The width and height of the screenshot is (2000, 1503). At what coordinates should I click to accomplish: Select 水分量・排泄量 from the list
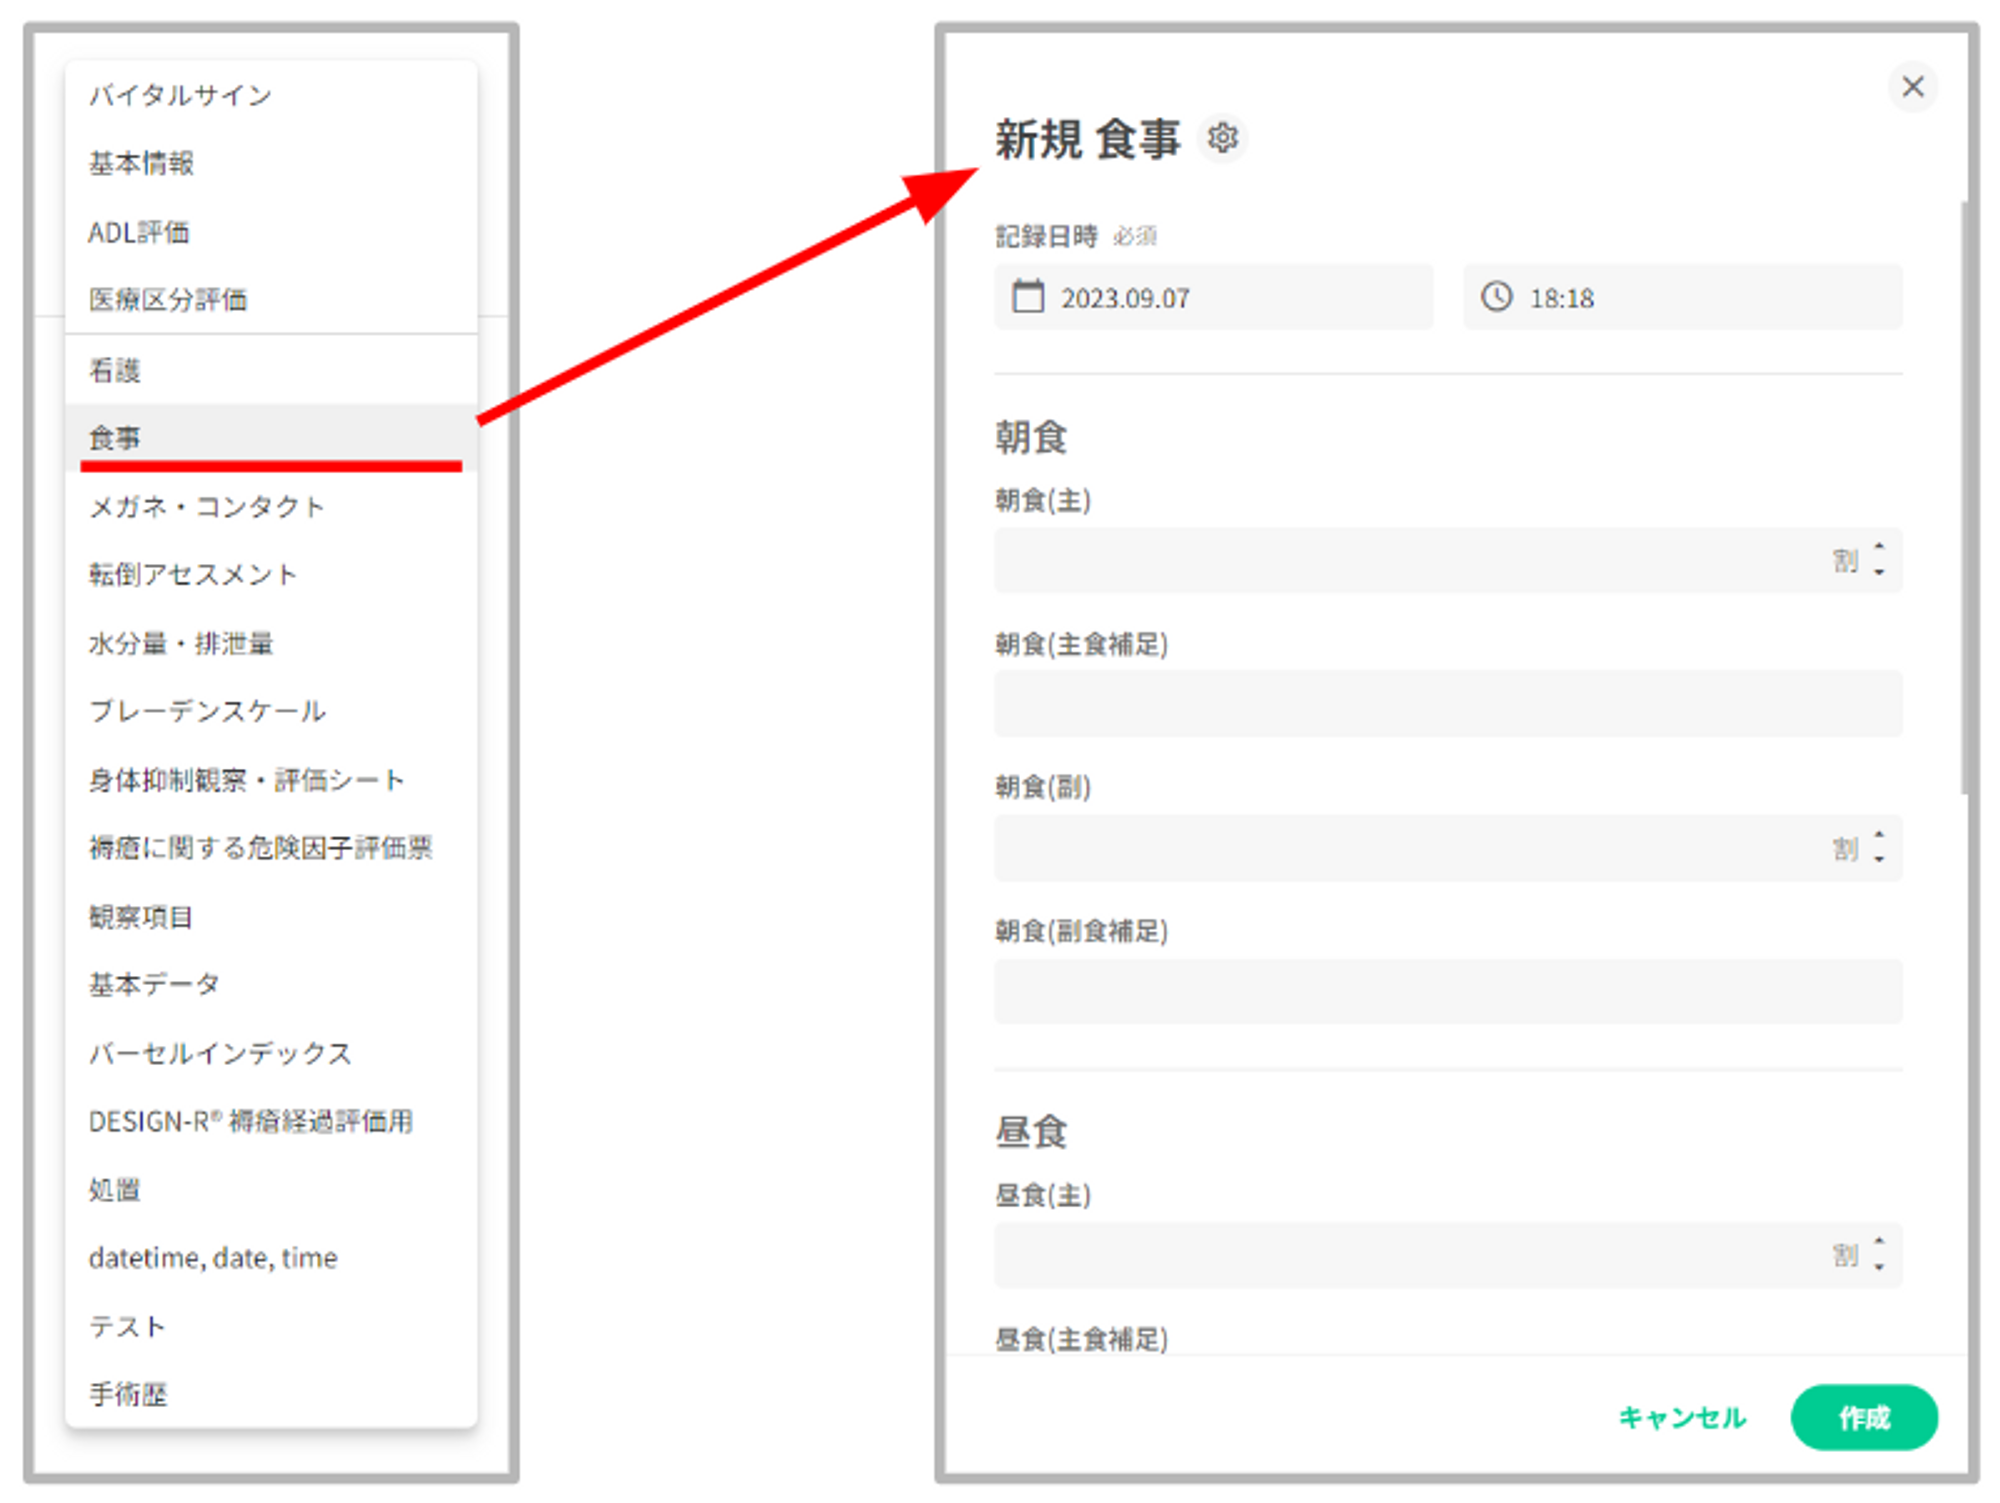(x=181, y=643)
